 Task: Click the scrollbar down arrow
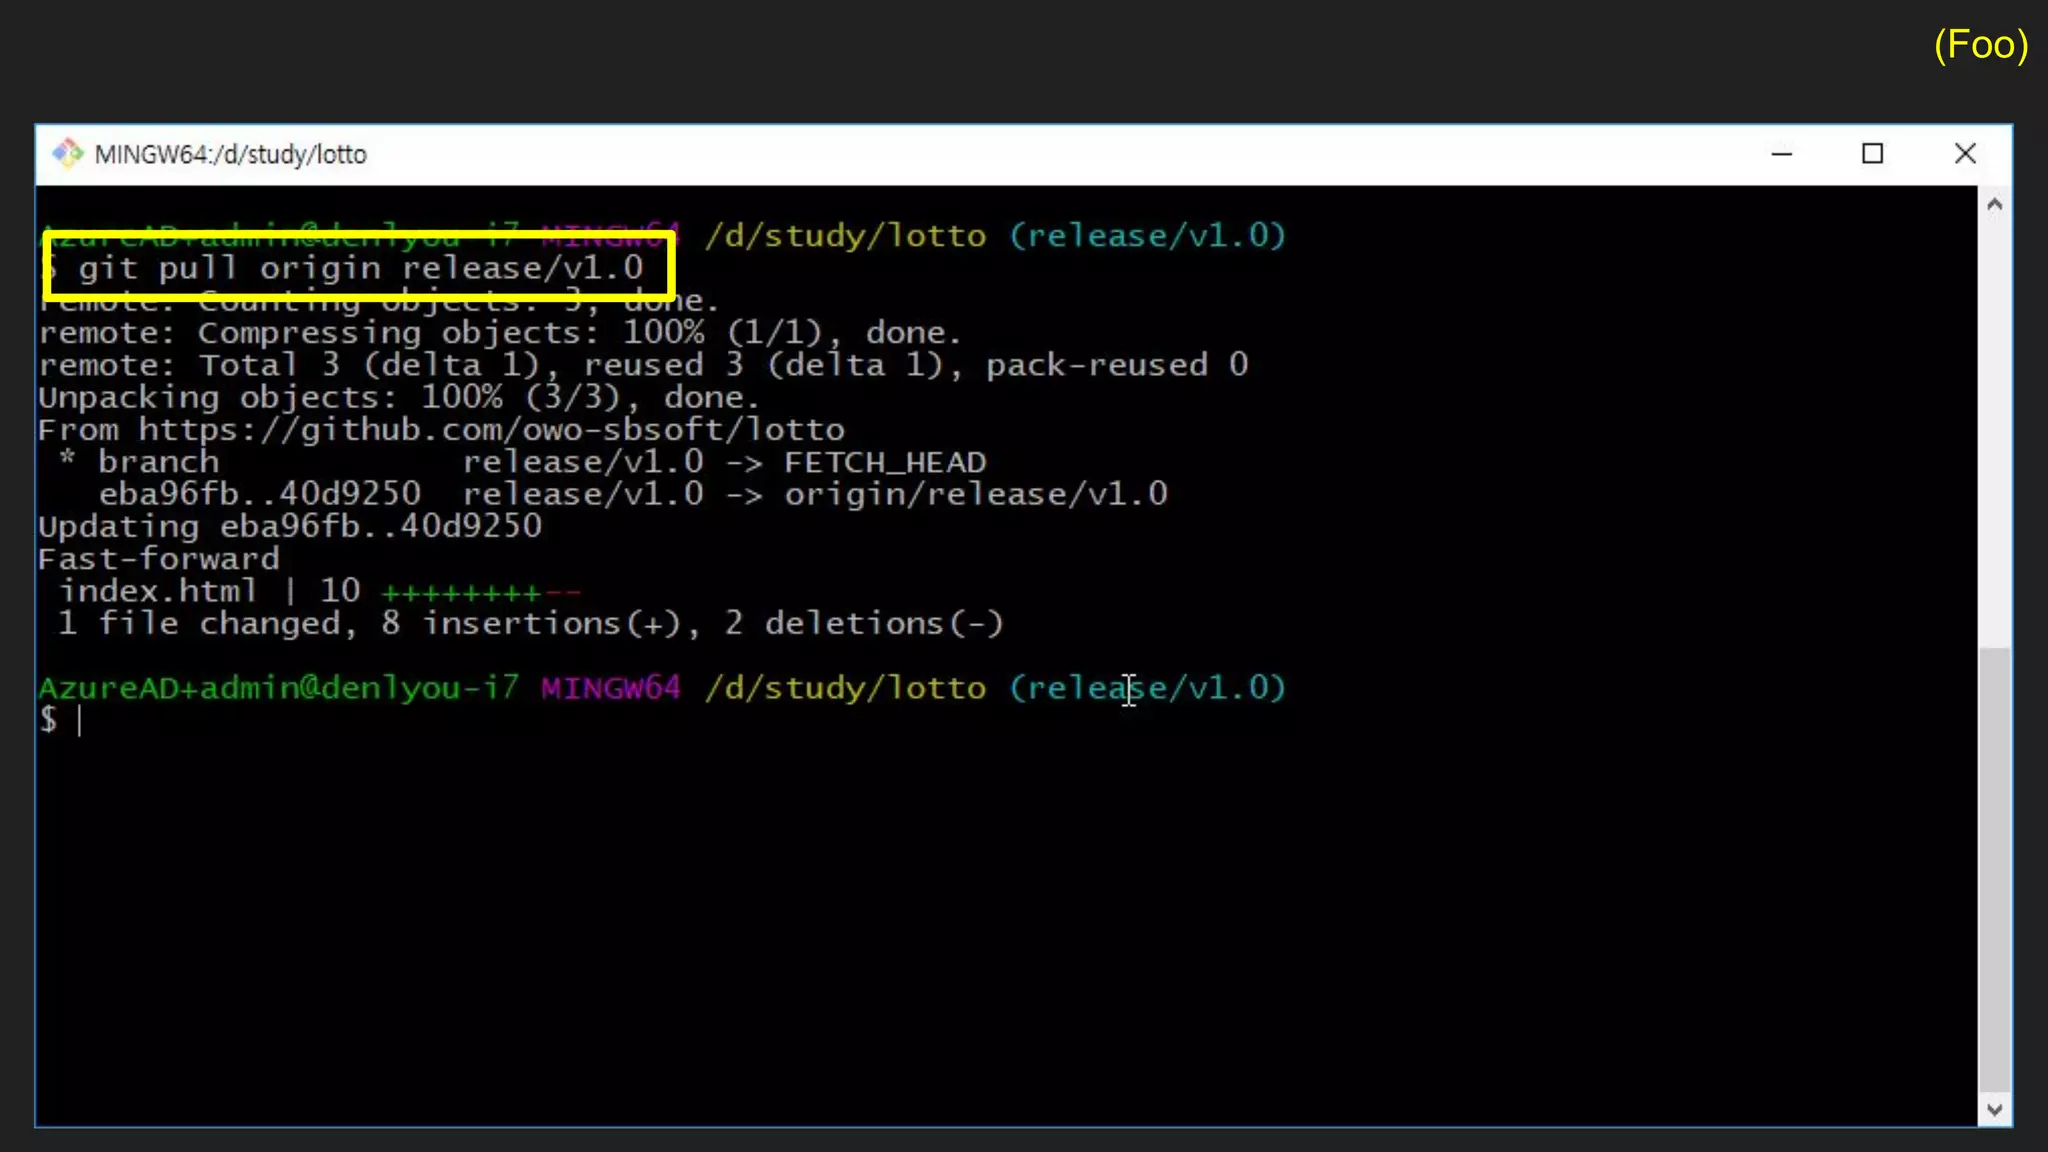tap(1994, 1109)
